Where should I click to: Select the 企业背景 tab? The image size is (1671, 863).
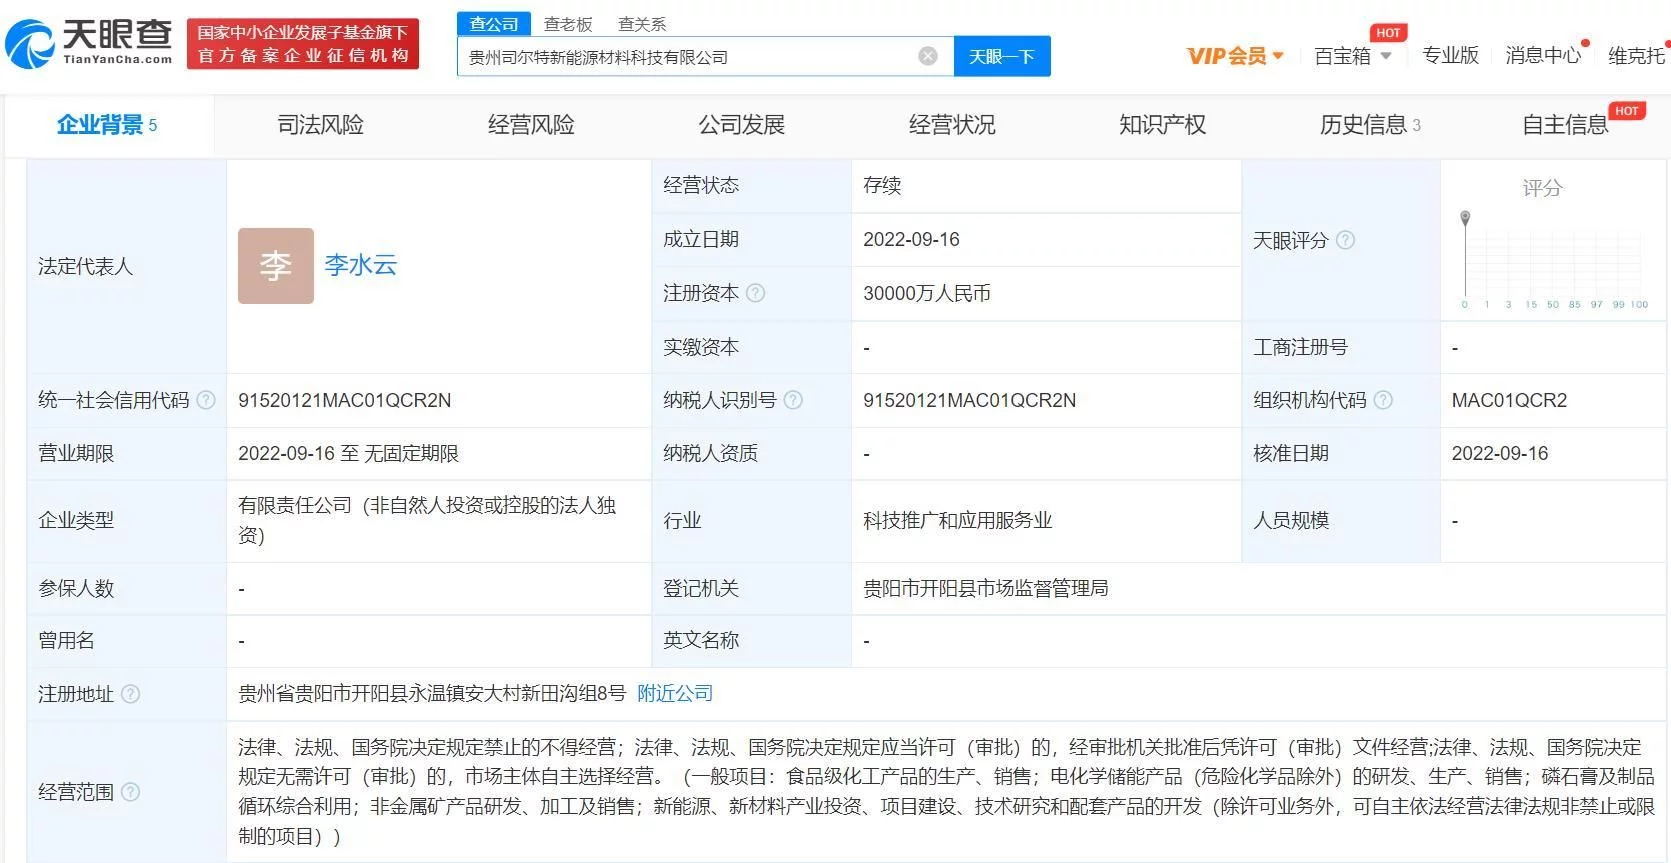pyautogui.click(x=107, y=125)
